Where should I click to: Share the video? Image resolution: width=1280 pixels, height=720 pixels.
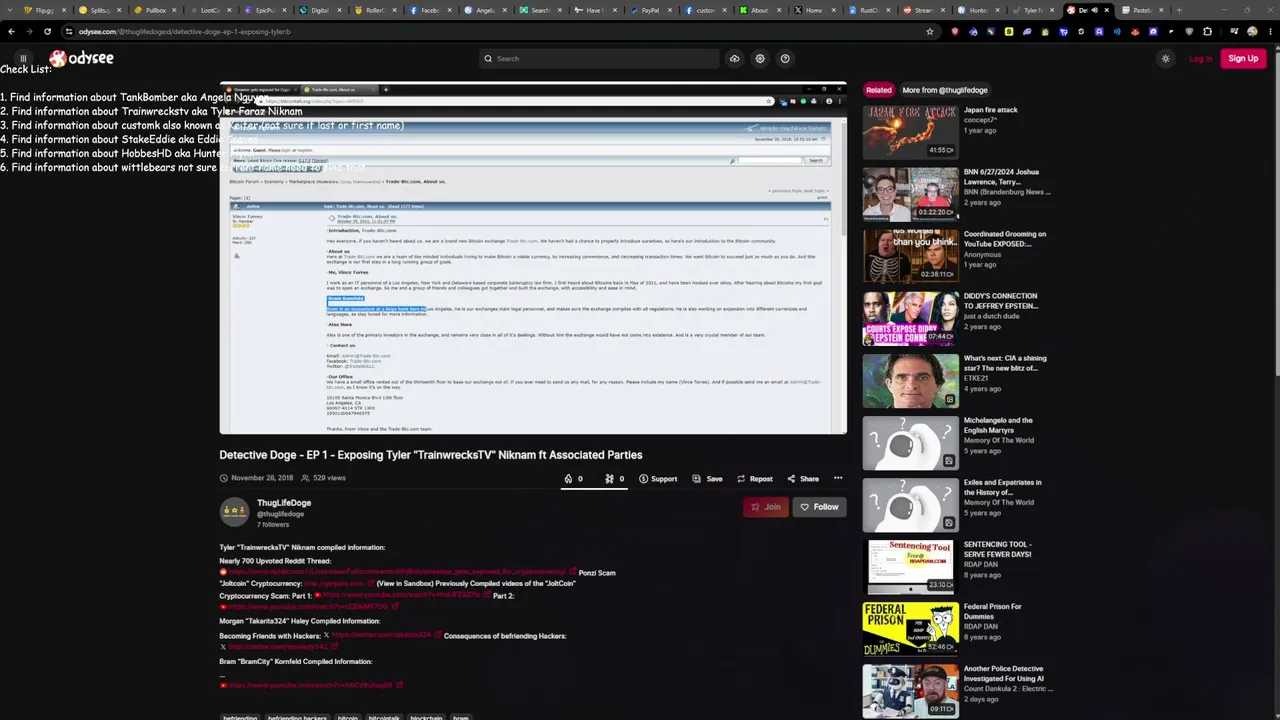click(803, 479)
